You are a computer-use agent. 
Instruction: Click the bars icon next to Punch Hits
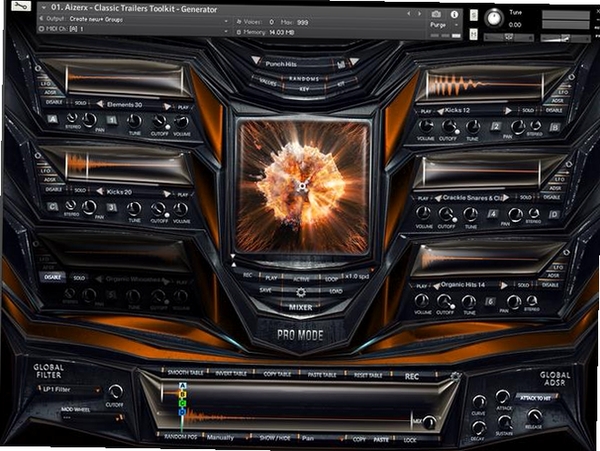[x=341, y=65]
